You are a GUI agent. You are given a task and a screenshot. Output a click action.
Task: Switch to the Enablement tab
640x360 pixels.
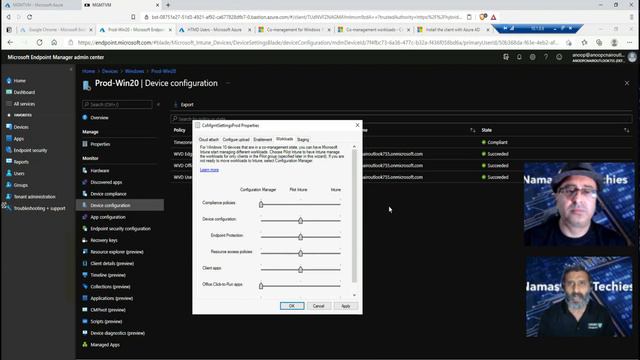(x=262, y=140)
